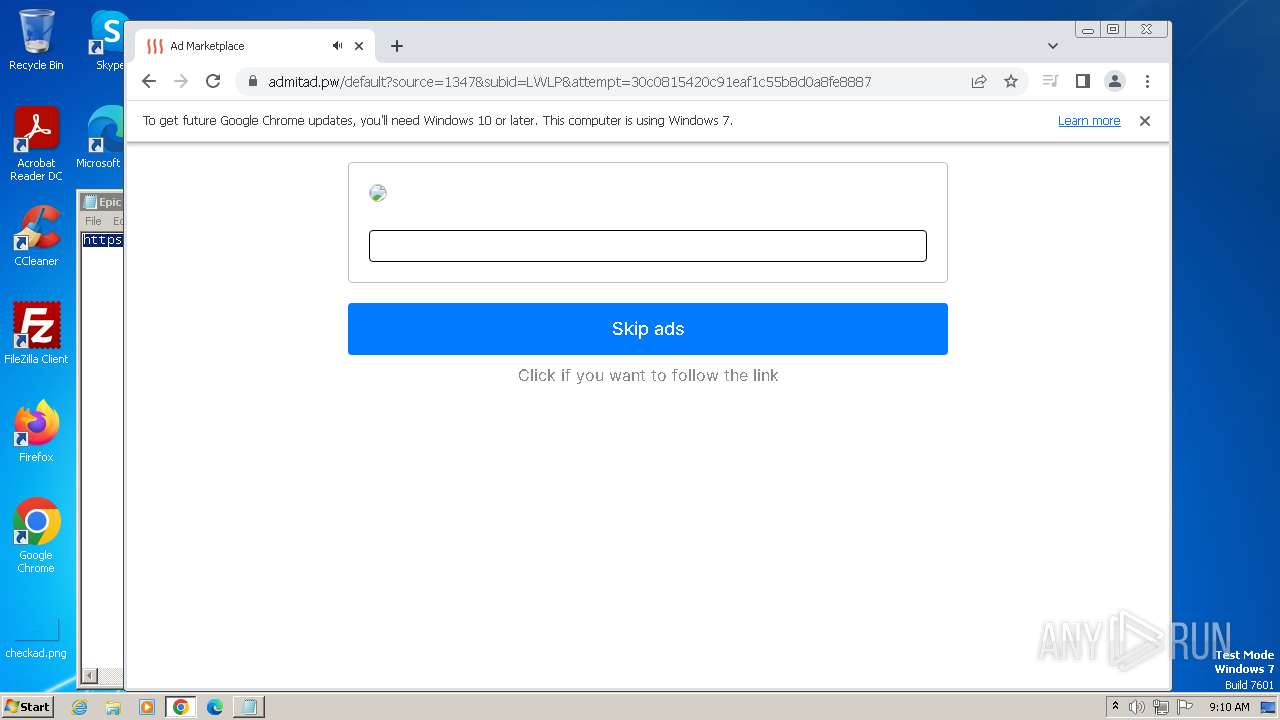This screenshot has height=720, width=1280.
Task: Open CCleaner desktop shortcut
Action: [36, 236]
